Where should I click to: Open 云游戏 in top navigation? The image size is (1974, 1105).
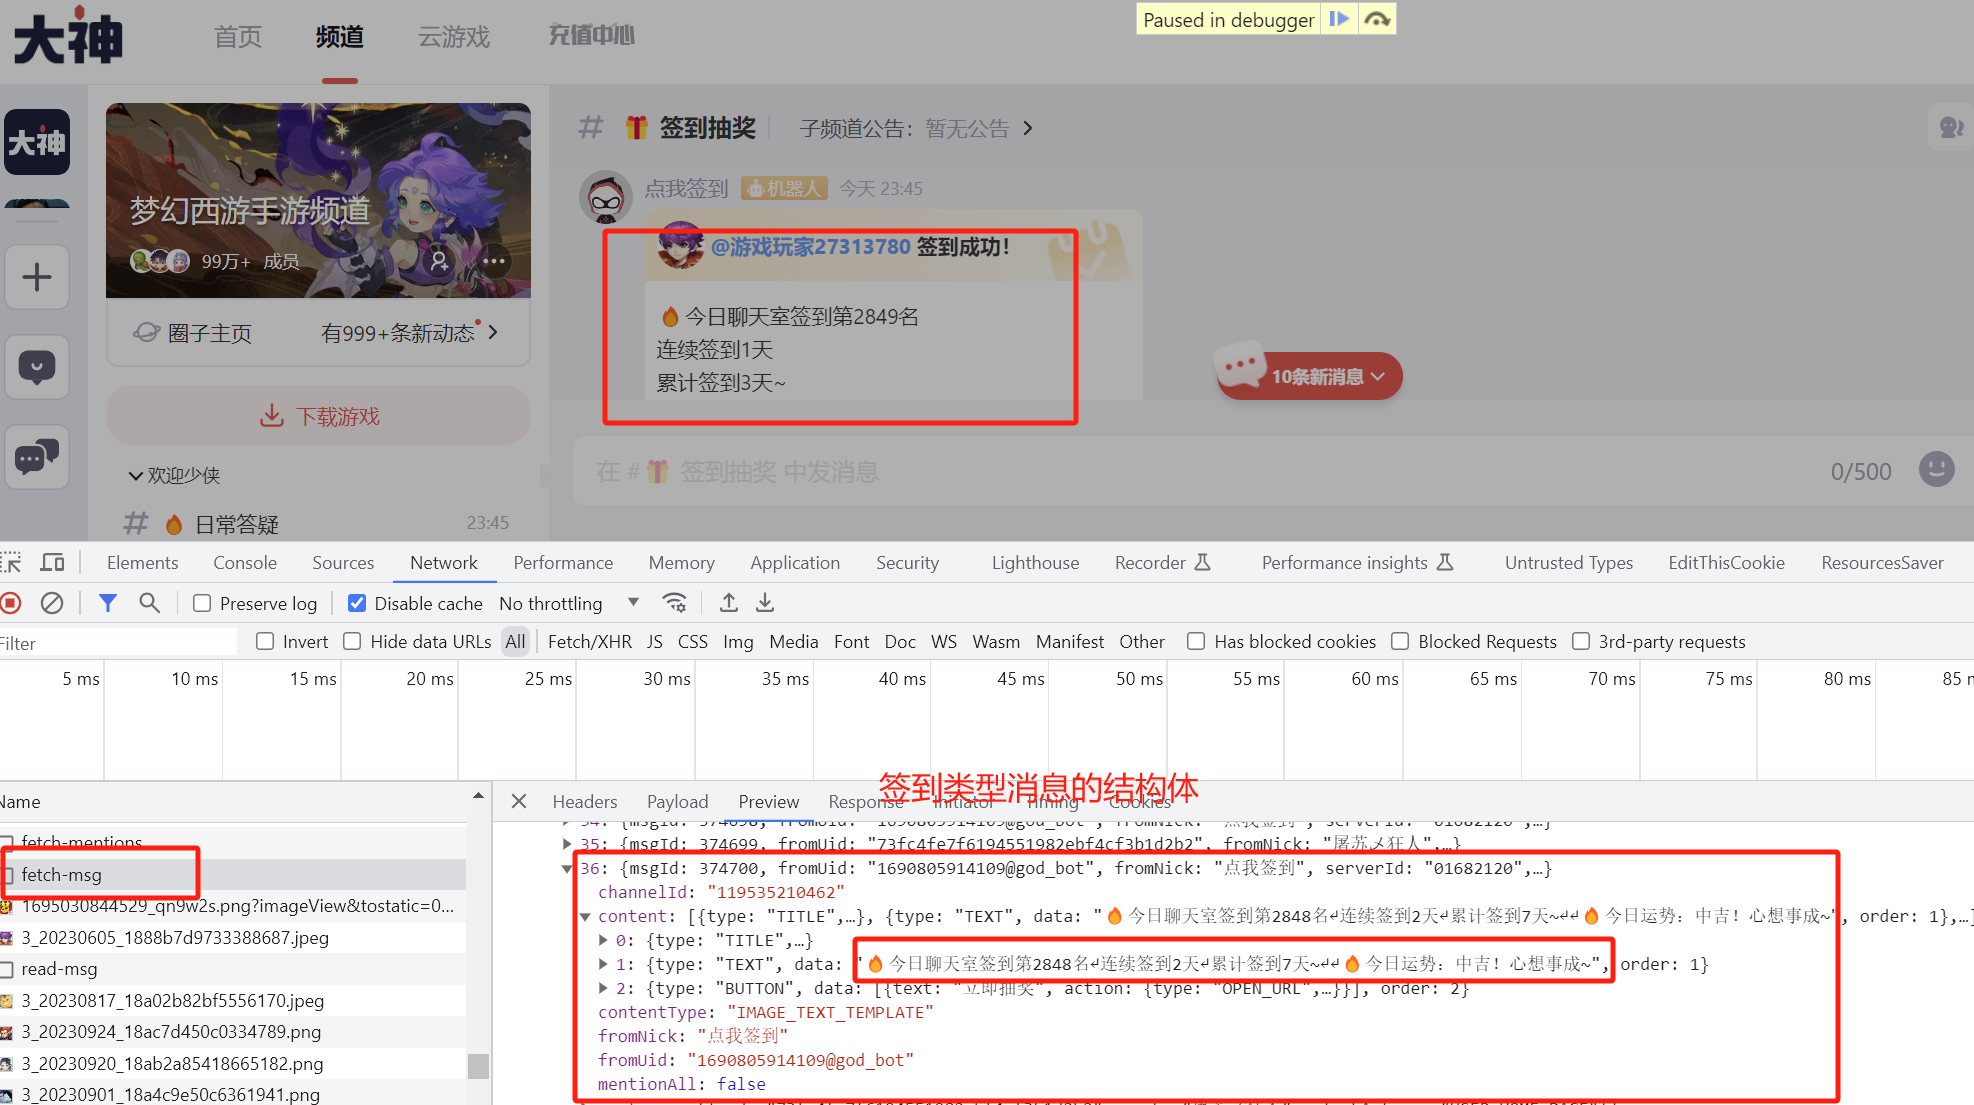point(454,37)
